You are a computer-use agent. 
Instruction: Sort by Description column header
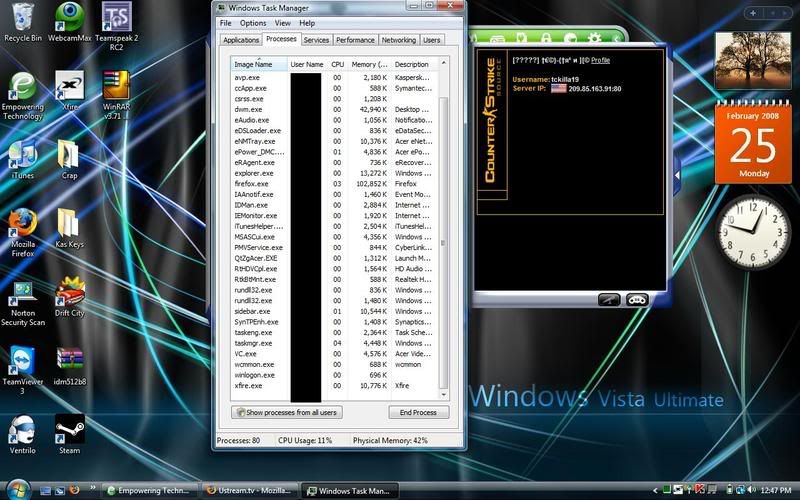tap(414, 64)
